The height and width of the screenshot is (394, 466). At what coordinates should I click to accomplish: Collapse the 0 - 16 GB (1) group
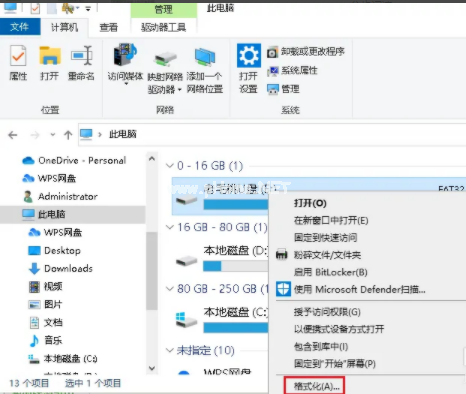click(x=170, y=166)
